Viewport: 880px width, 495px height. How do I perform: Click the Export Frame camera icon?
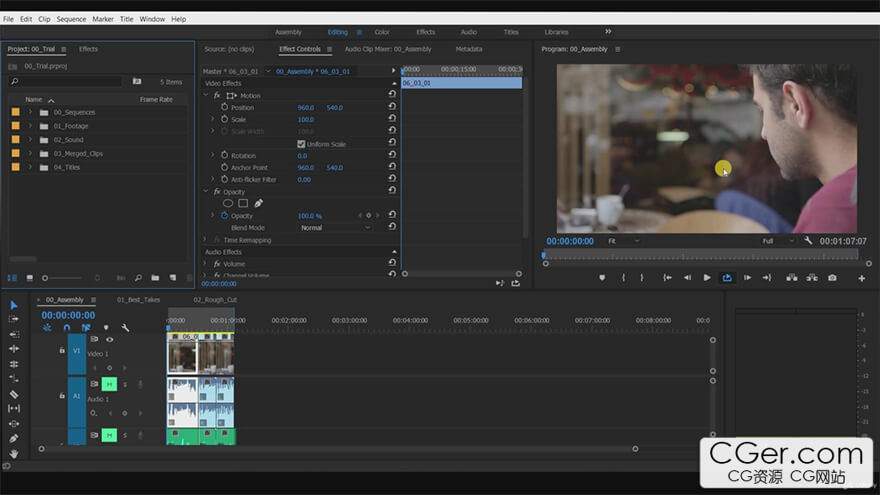[x=832, y=278]
